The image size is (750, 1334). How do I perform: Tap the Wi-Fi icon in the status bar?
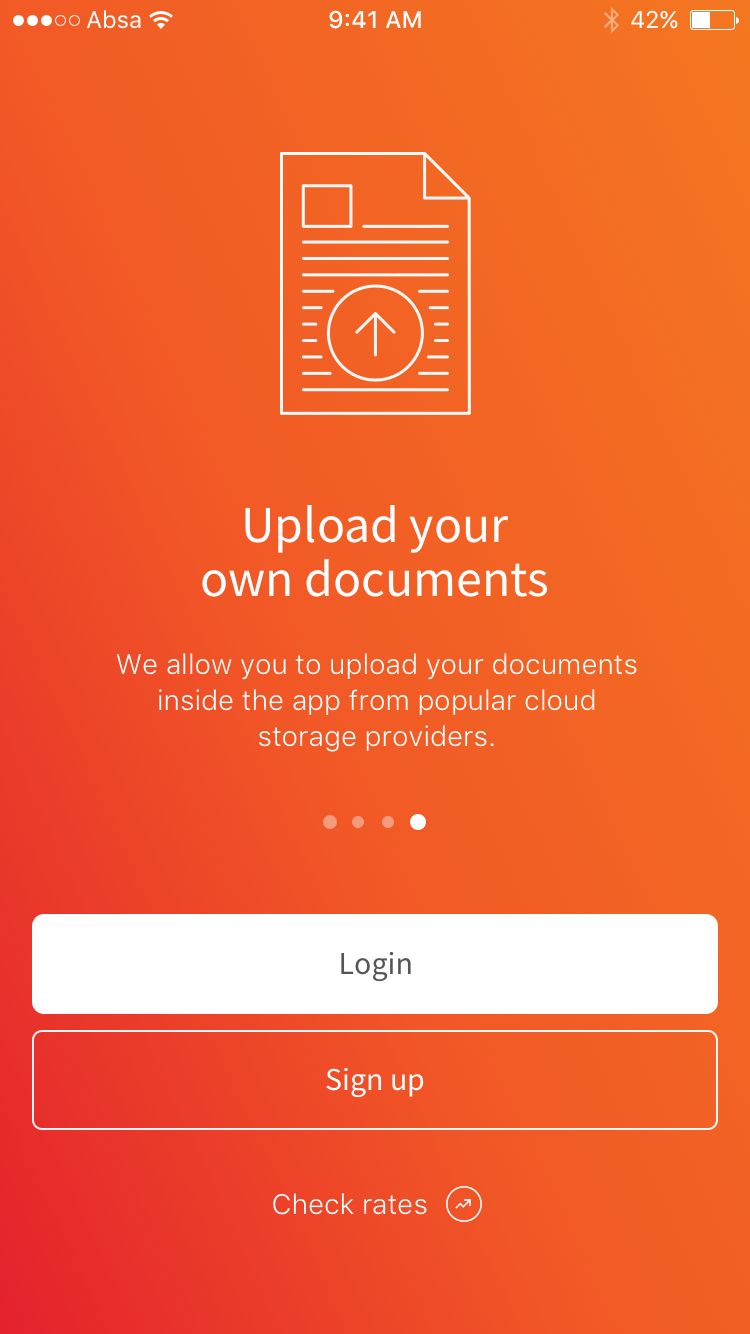point(160,20)
